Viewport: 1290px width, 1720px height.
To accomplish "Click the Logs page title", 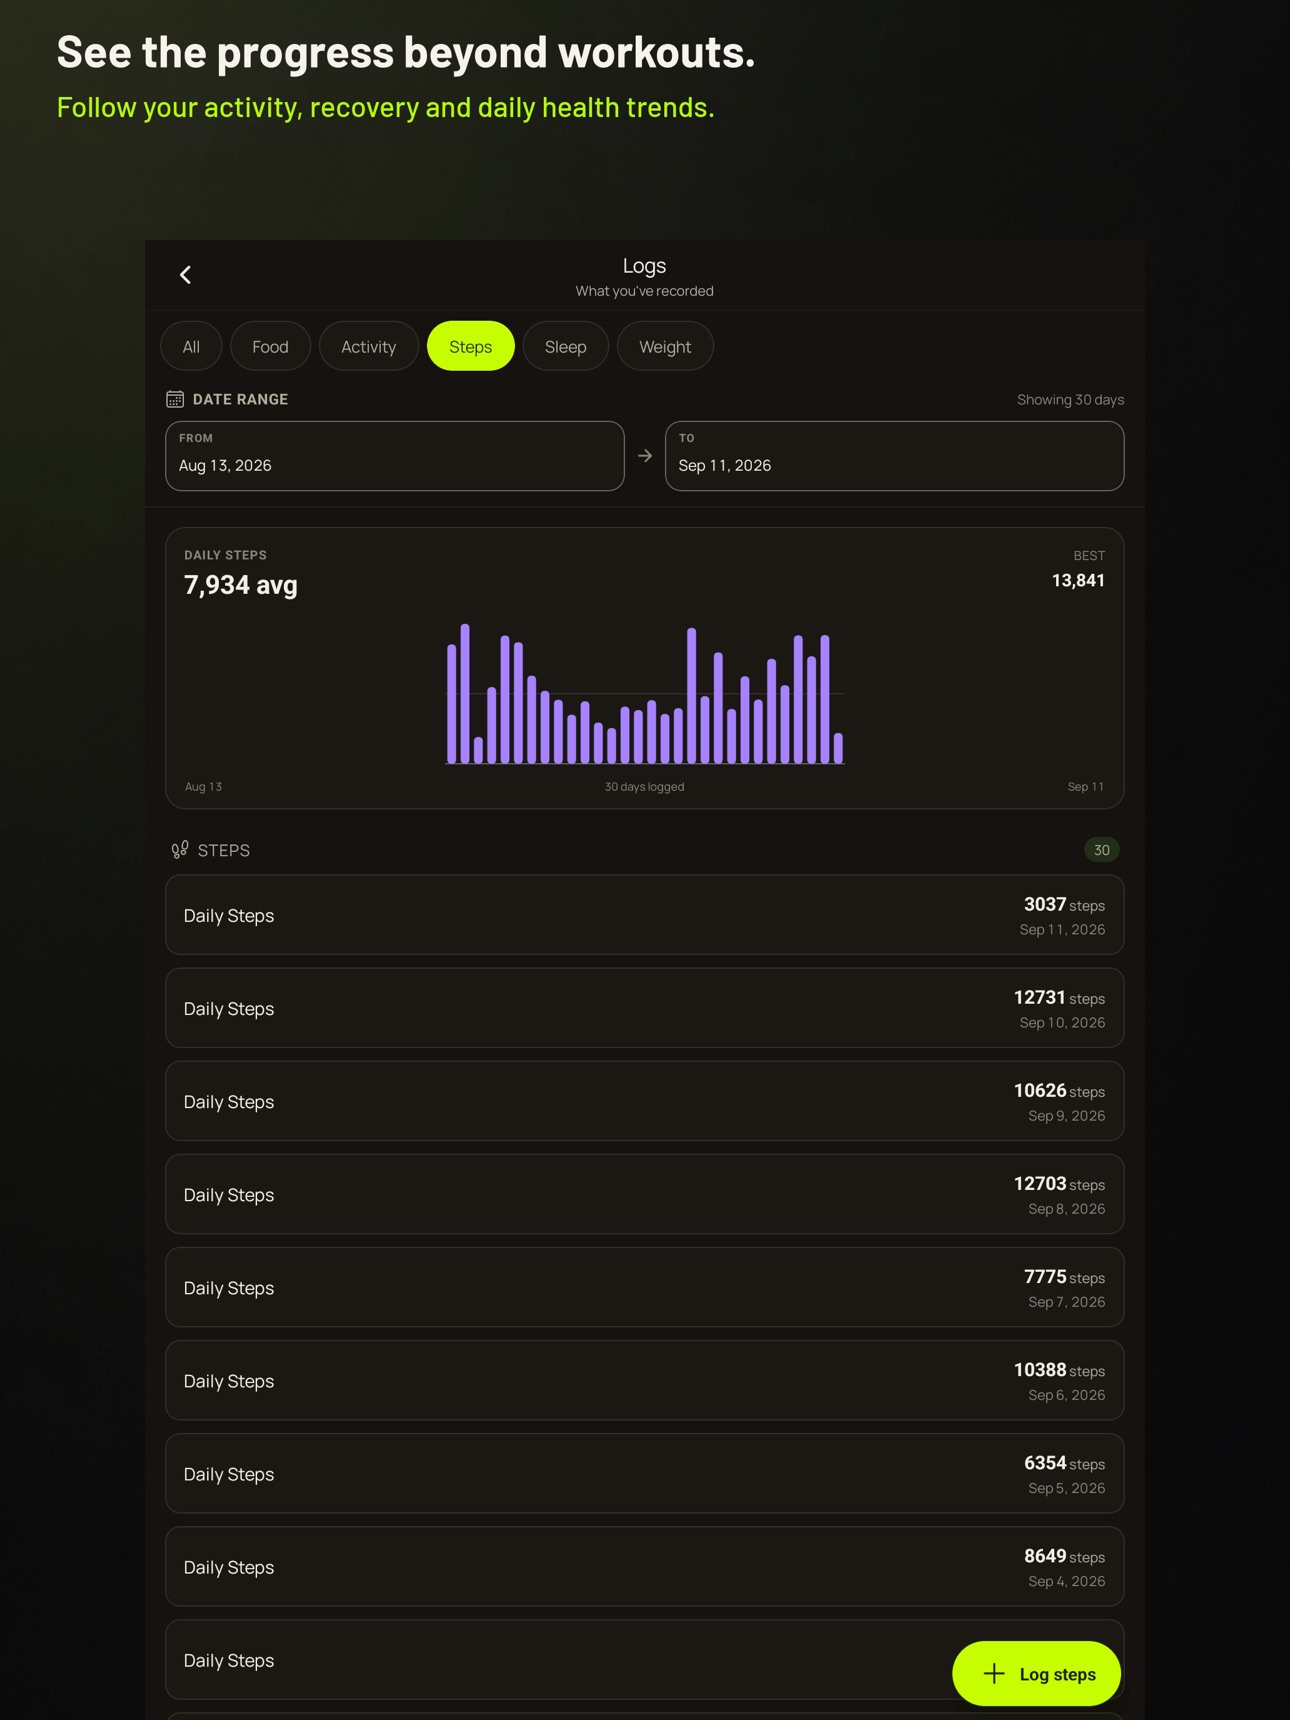I will (x=645, y=266).
